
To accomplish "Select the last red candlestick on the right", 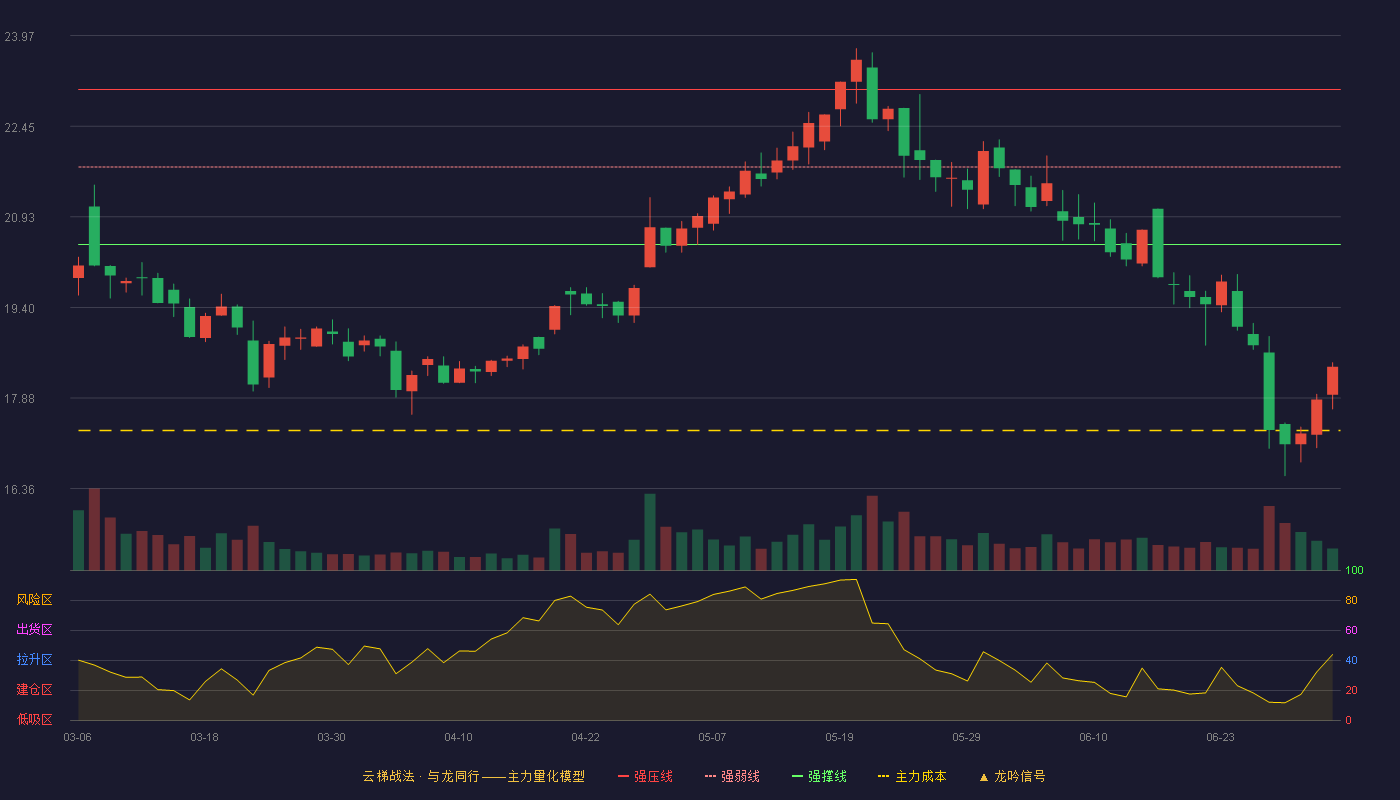I will pyautogui.click(x=1332, y=381).
